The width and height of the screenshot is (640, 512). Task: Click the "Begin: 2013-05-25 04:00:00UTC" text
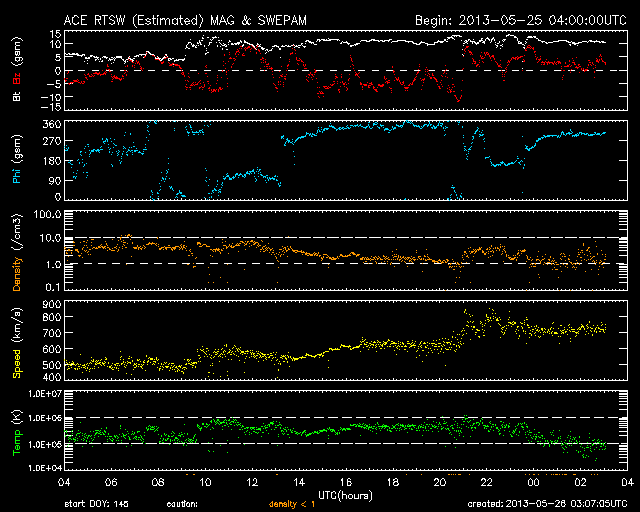coord(521,20)
